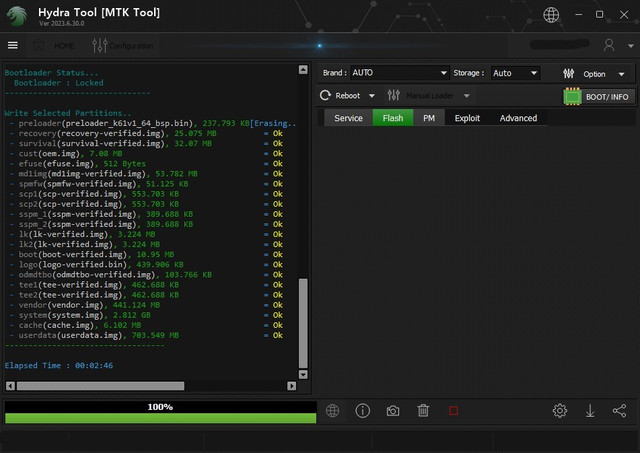Click the vendor.img 441.124 MB line
Screen dimensions: 640x453
pos(146,305)
